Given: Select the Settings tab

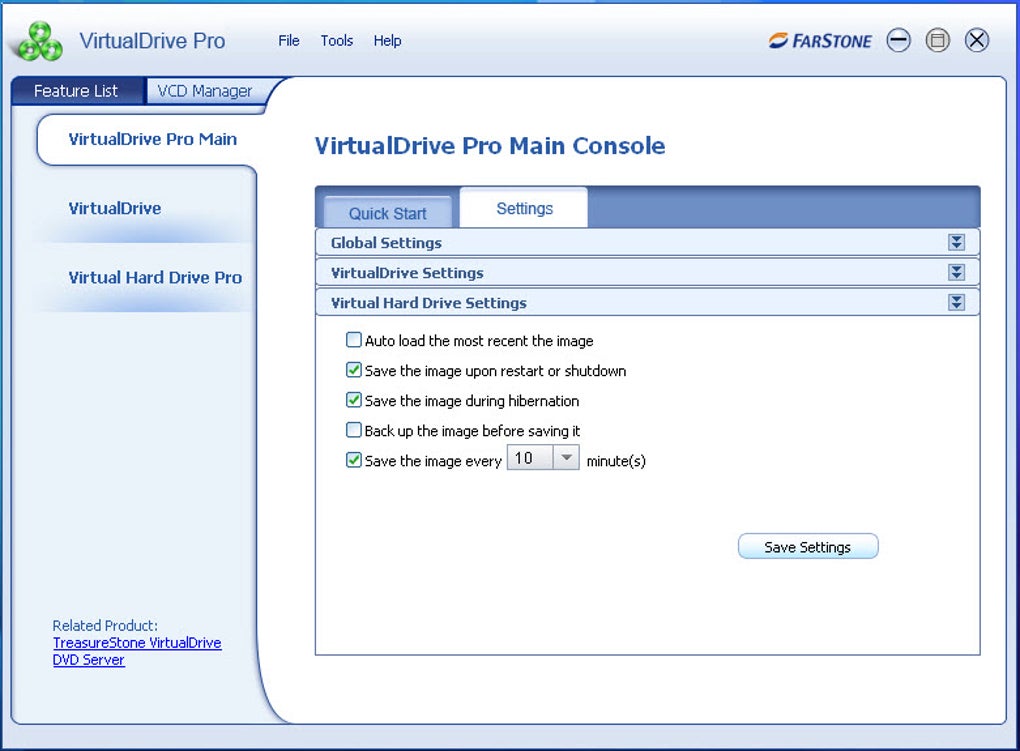Looking at the screenshot, I should point(524,208).
